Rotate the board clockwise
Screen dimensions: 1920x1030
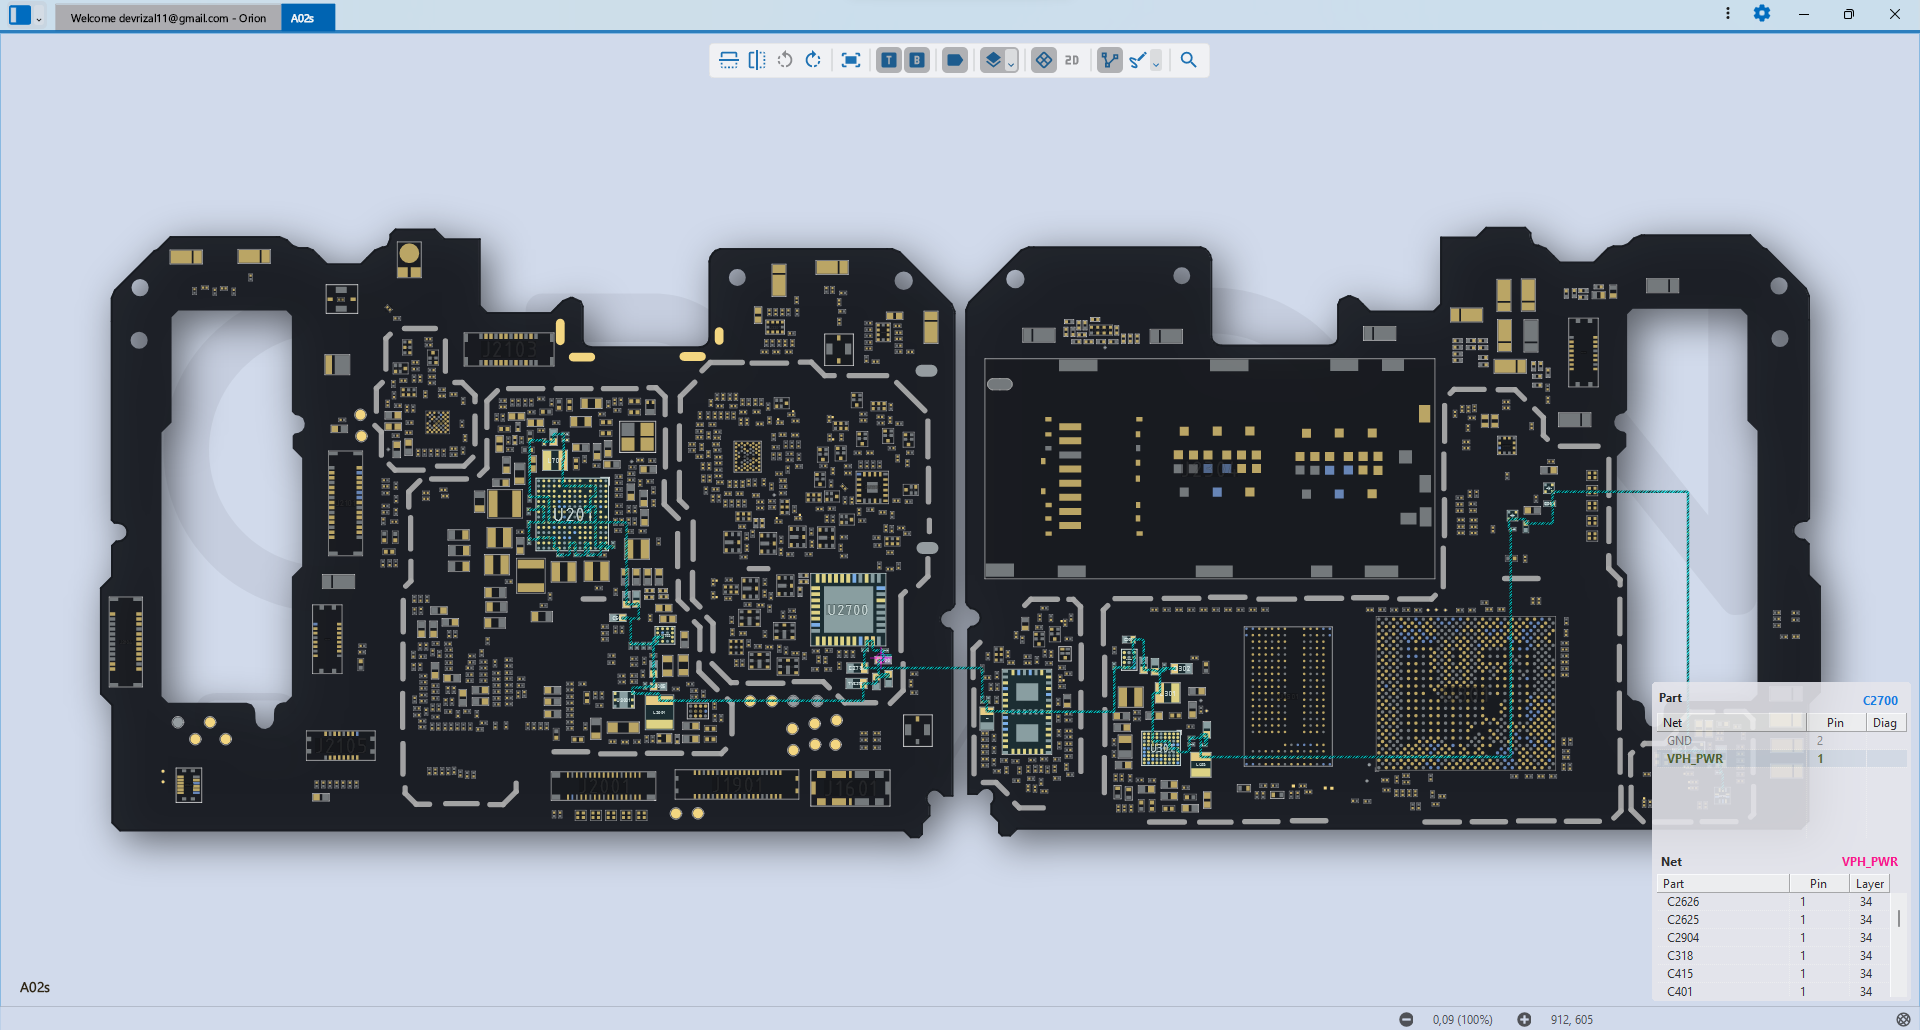813,60
